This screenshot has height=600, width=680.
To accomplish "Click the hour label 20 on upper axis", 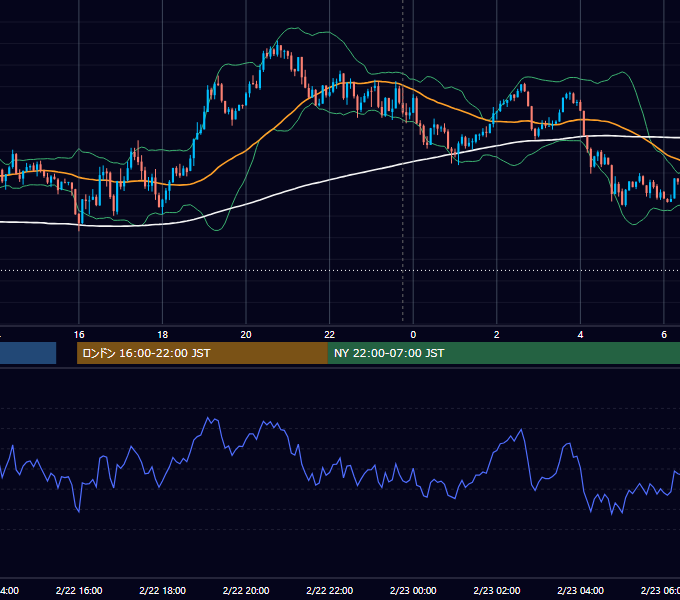I will coord(246,335).
